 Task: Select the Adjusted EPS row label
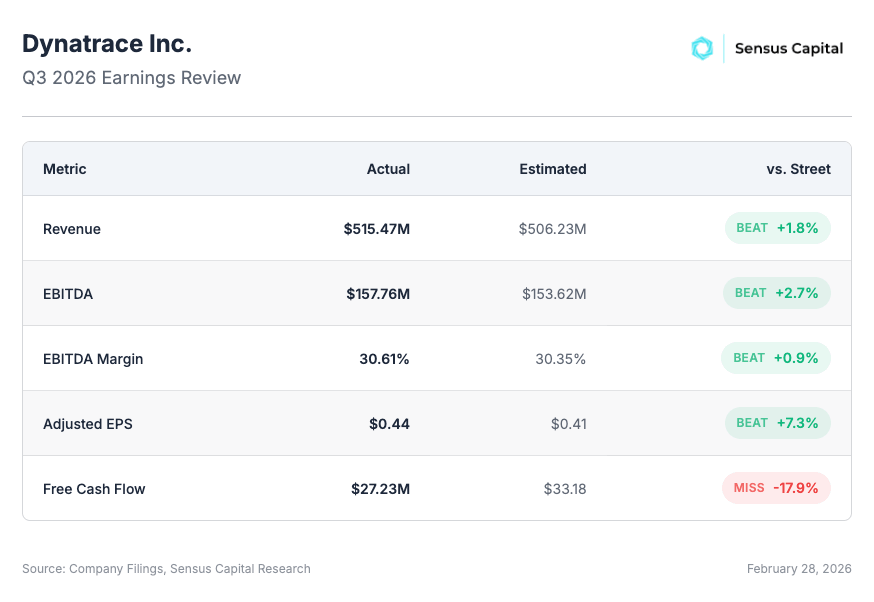88,424
